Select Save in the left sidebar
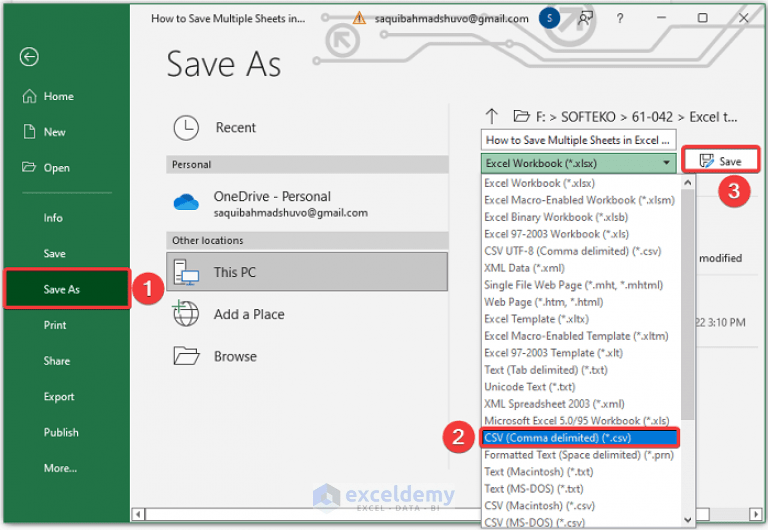 54,254
